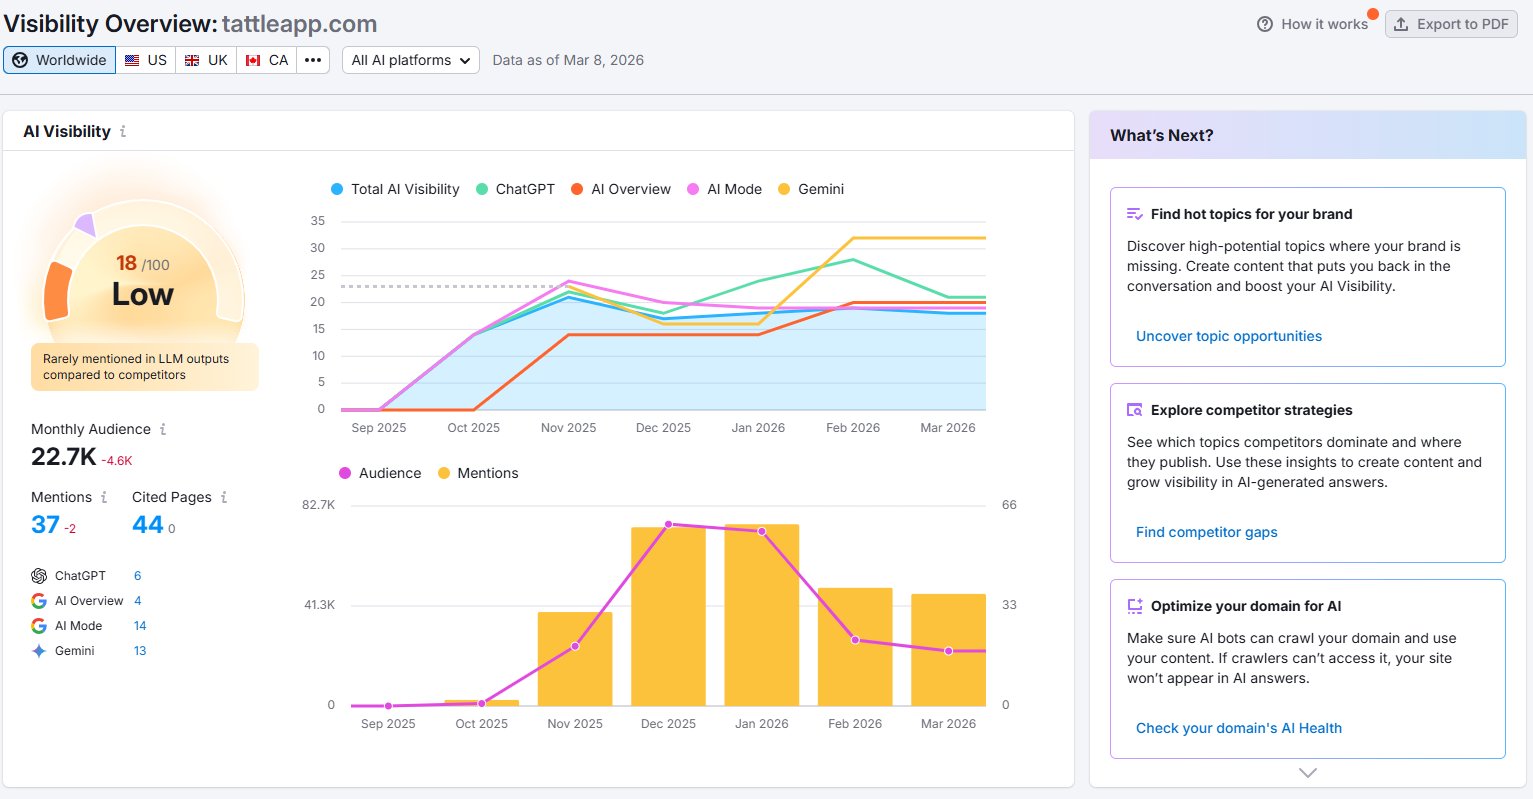Image resolution: width=1533 pixels, height=799 pixels.
Task: Click the Nov 2025 mentions bar
Action: pyautogui.click(x=575, y=658)
